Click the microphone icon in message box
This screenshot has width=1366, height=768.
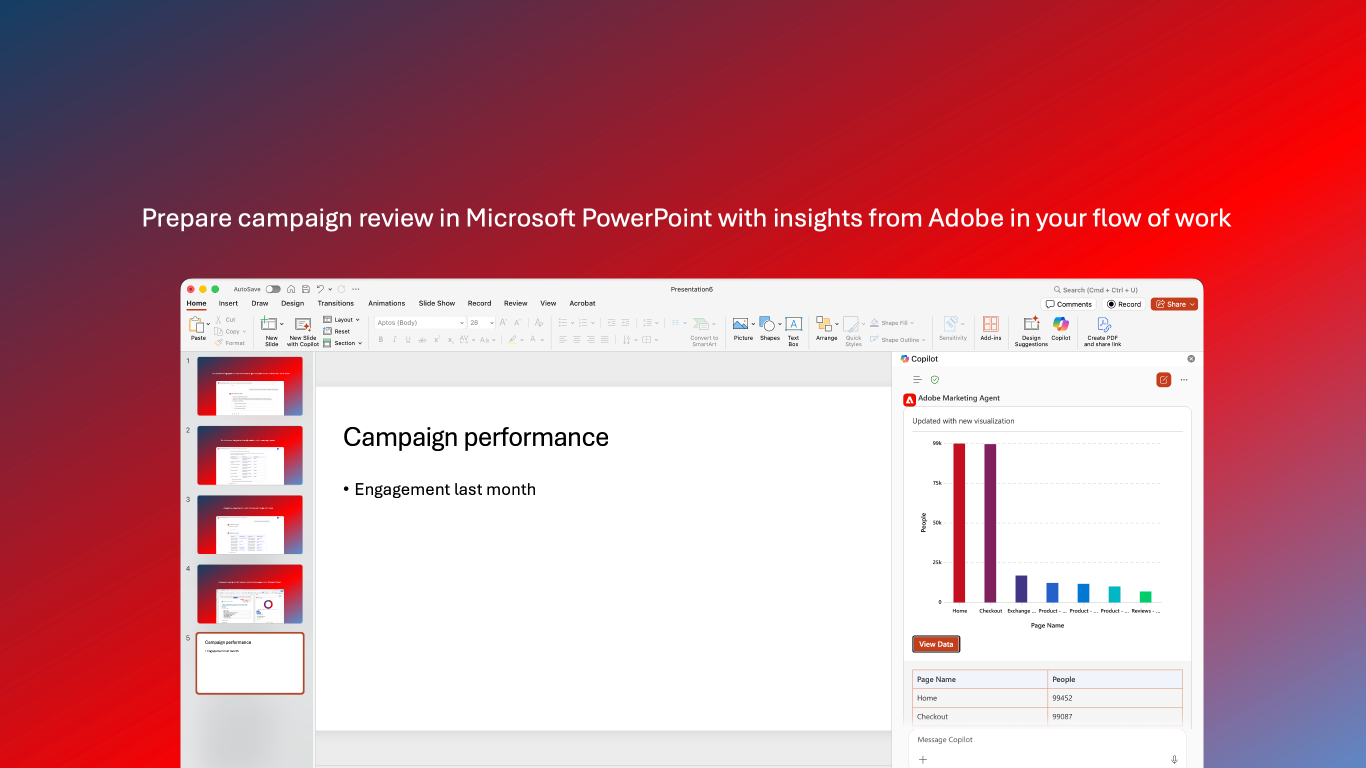1174,759
